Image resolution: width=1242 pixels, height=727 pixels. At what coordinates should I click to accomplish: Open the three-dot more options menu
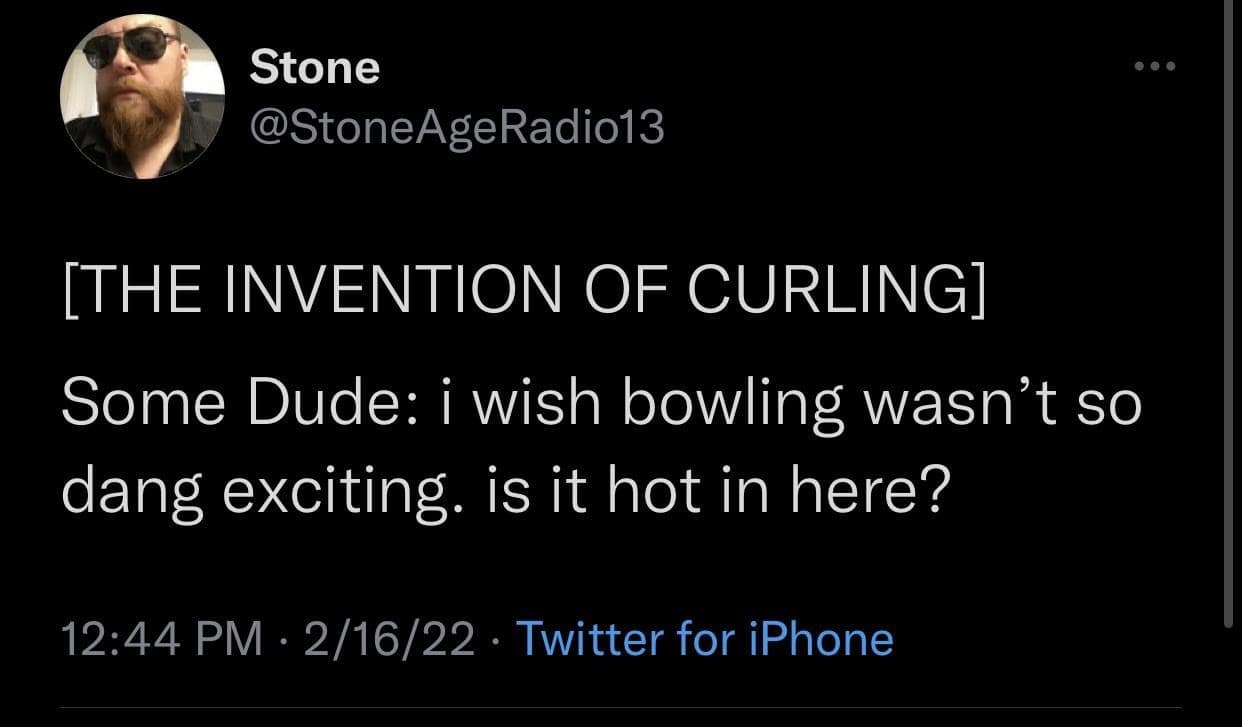(x=1156, y=67)
